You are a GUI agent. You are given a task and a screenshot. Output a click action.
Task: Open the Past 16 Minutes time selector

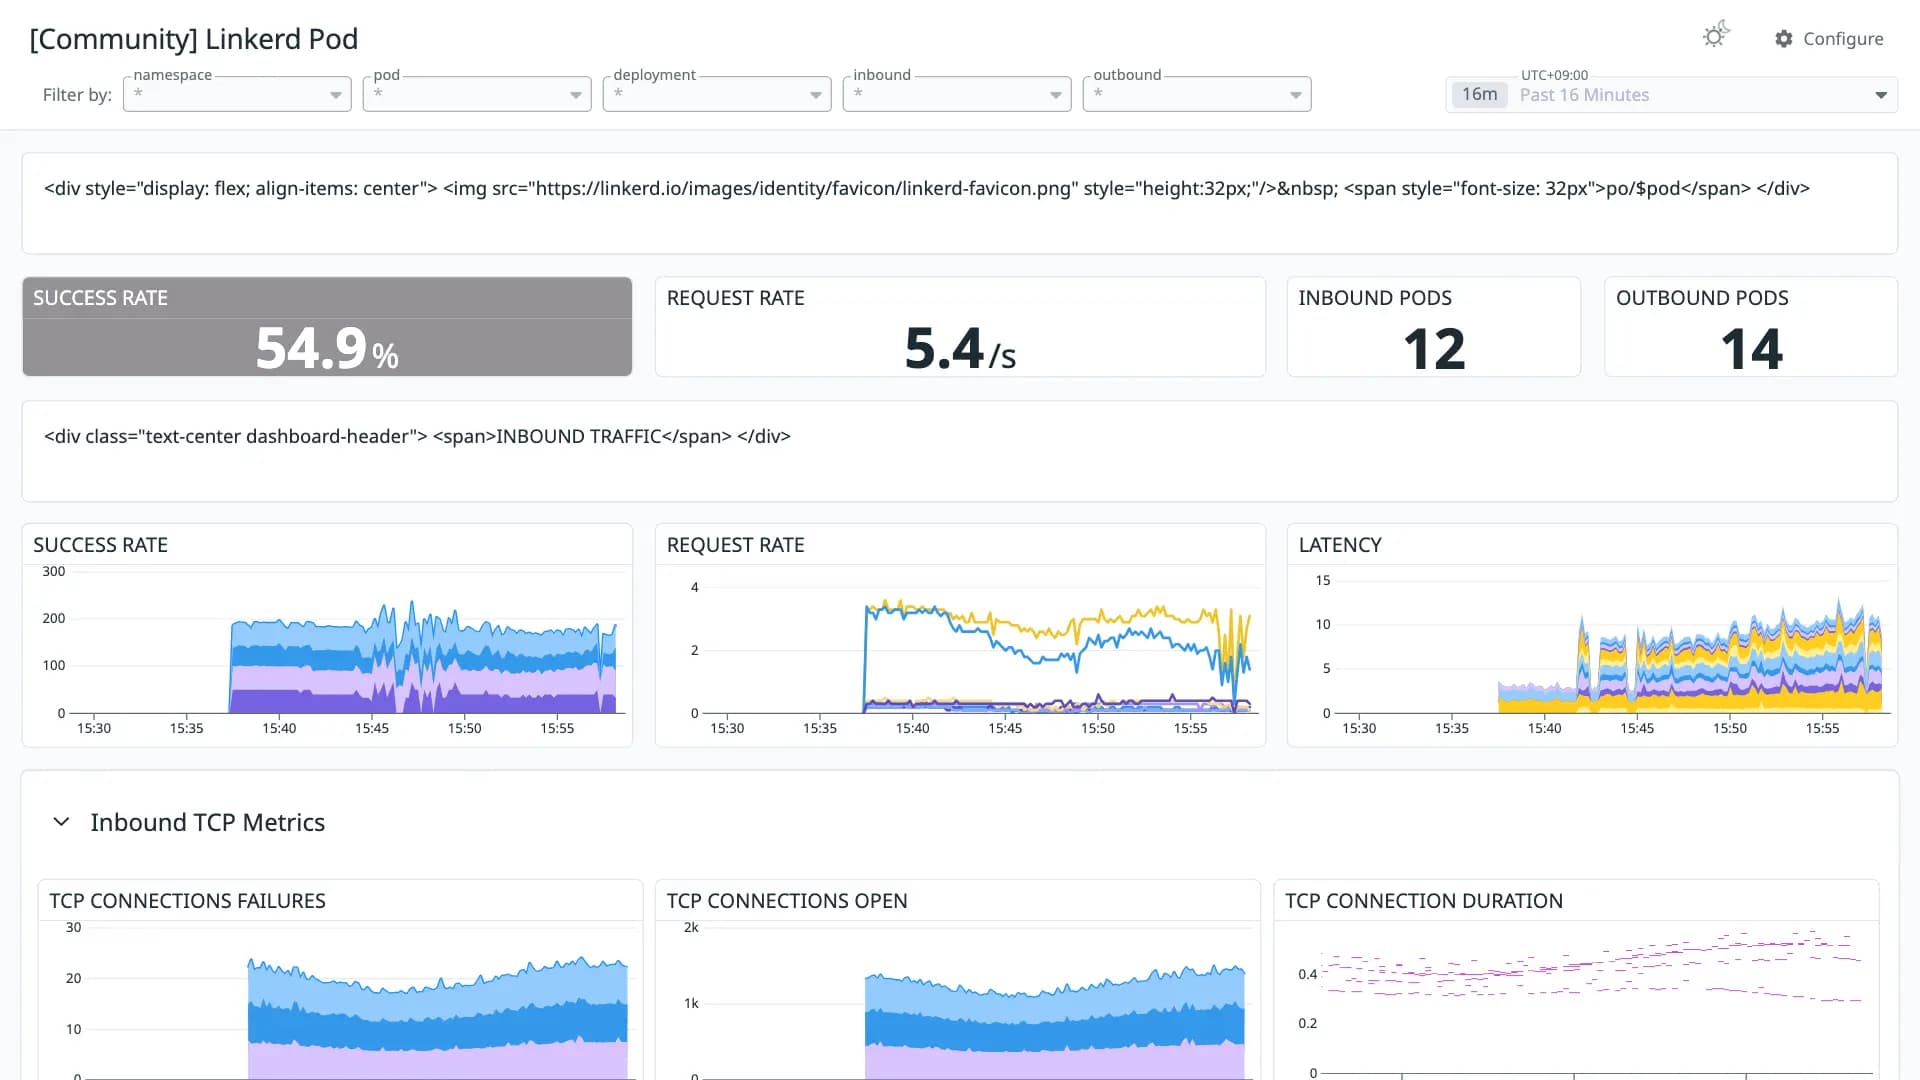pos(1671,95)
